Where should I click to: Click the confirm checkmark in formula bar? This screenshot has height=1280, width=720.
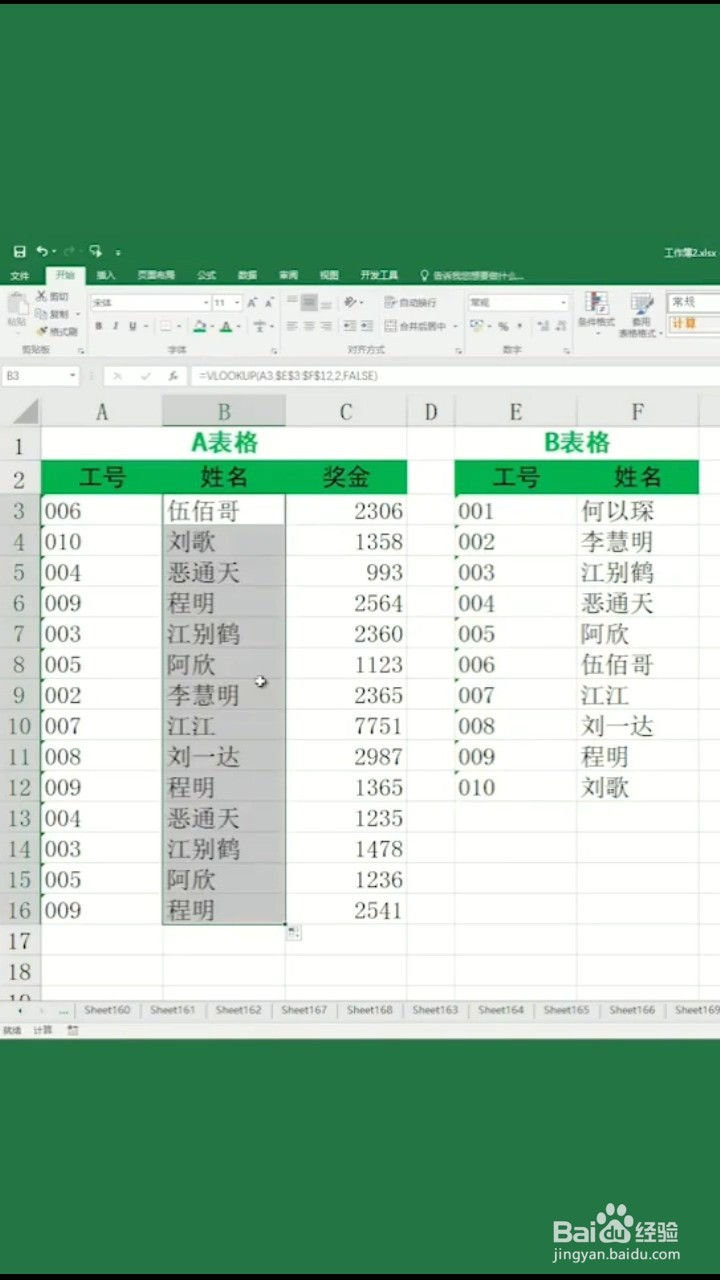pyautogui.click(x=145, y=376)
